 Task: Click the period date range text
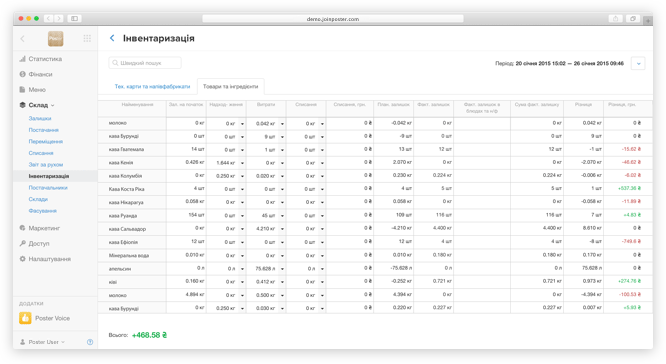click(569, 63)
